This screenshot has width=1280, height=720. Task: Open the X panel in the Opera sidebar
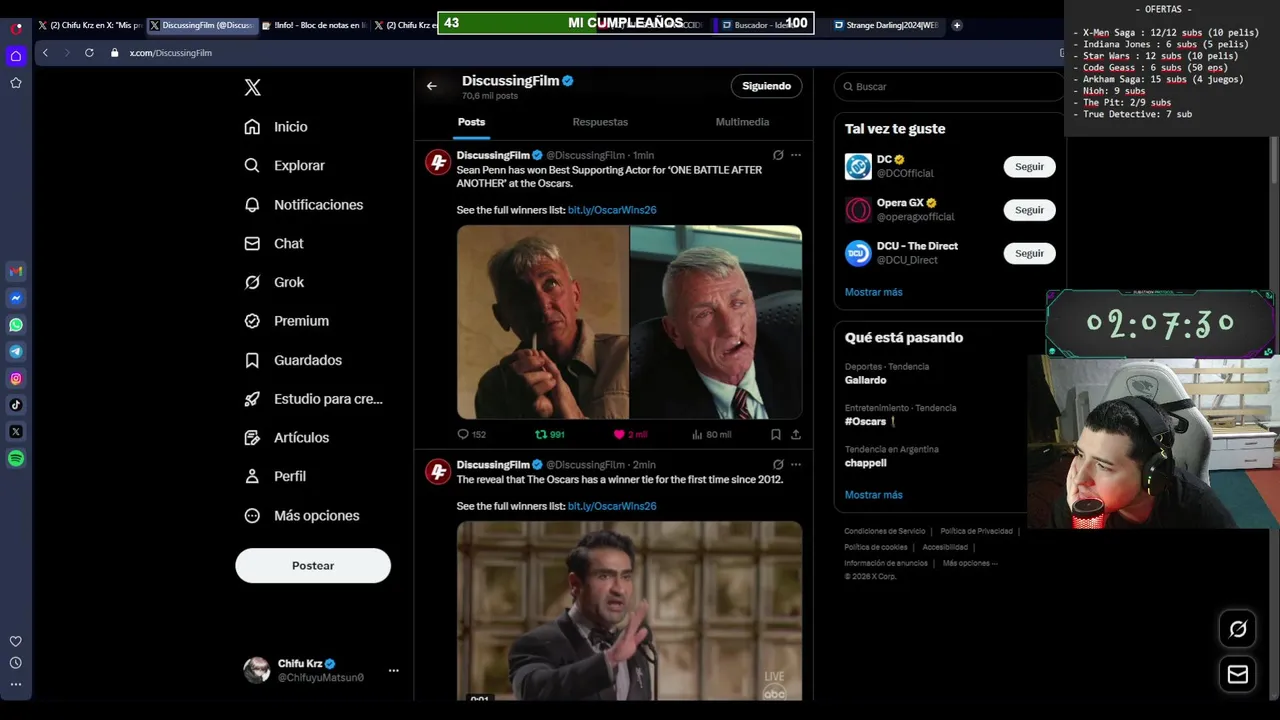[x=16, y=432]
